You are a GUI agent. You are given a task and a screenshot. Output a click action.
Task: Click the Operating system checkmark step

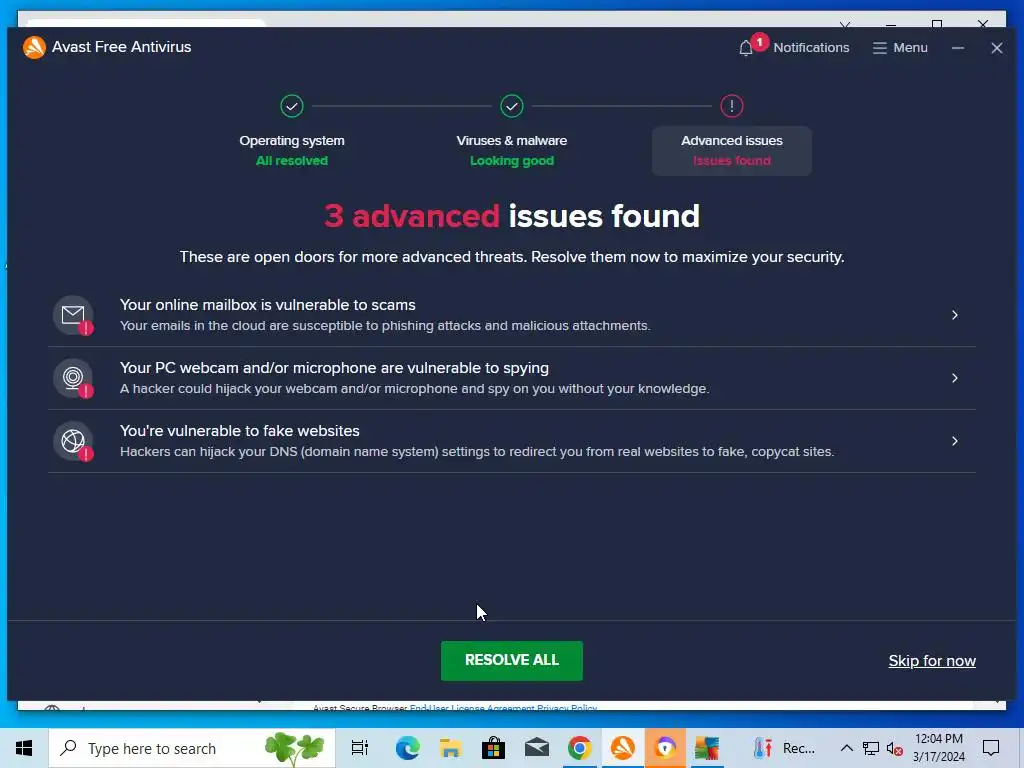292,106
